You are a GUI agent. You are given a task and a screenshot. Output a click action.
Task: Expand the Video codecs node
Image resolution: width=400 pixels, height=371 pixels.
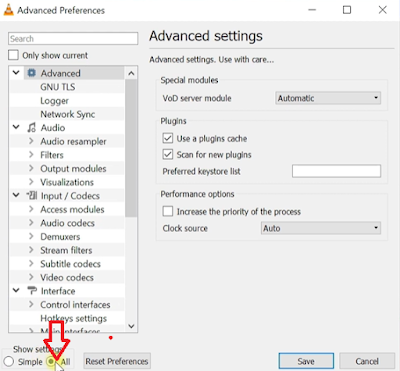31,277
